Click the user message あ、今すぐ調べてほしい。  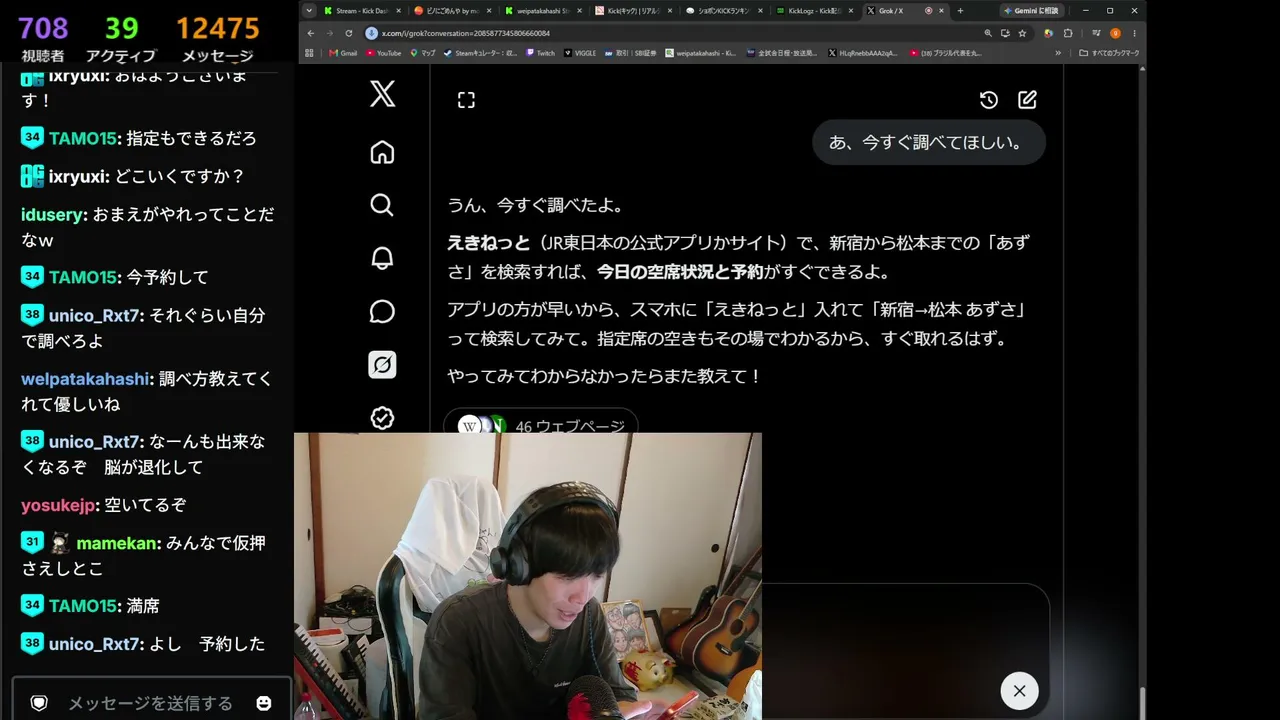(928, 143)
